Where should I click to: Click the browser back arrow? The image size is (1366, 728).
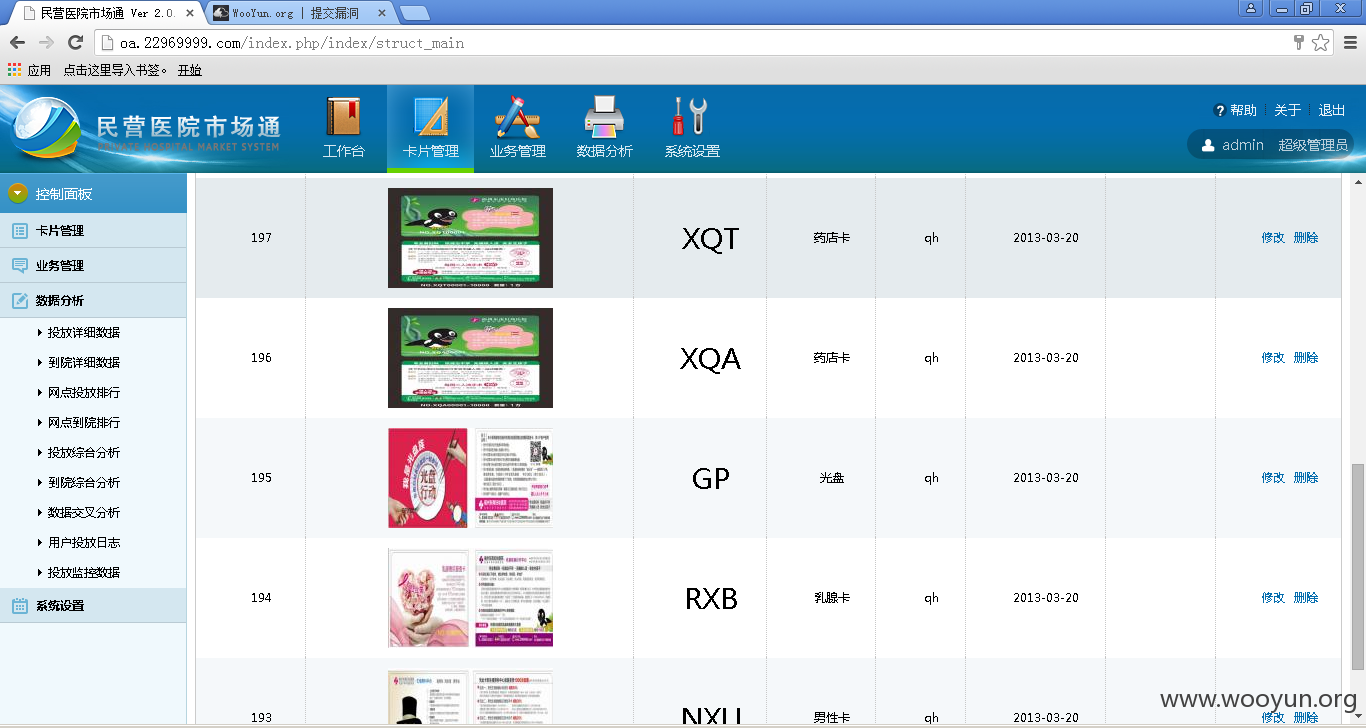(x=17, y=42)
